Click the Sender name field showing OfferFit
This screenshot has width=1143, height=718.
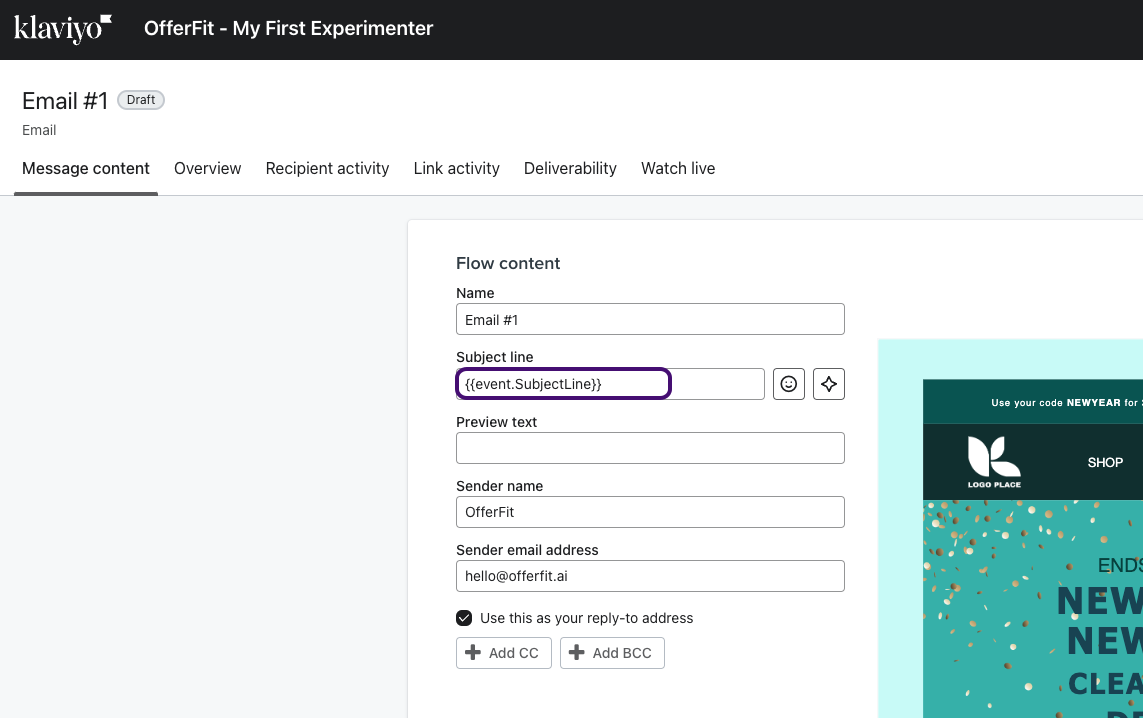tap(650, 511)
